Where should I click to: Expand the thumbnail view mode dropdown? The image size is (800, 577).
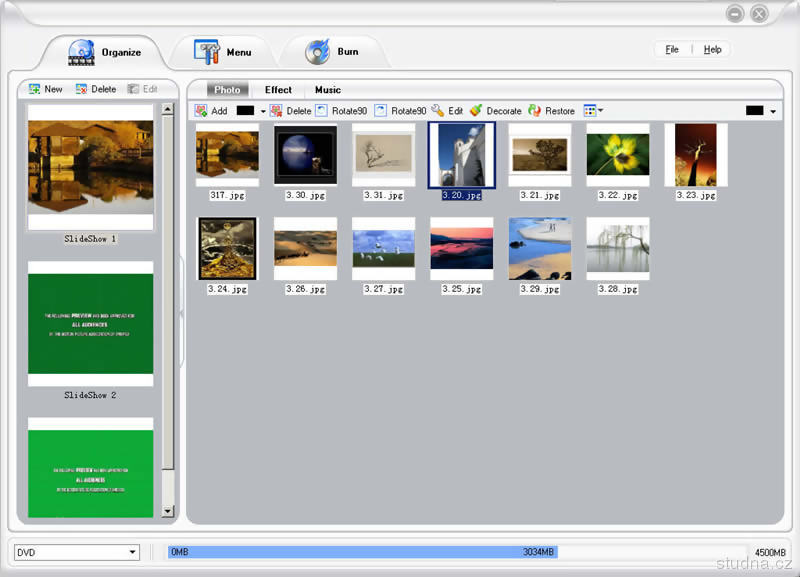point(593,111)
